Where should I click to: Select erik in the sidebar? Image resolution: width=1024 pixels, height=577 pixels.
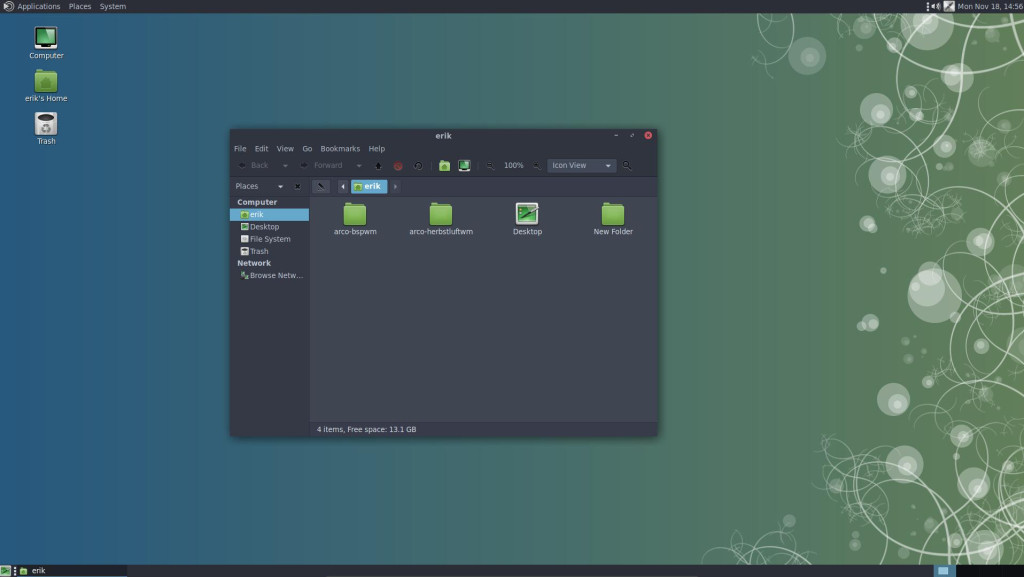(x=269, y=215)
